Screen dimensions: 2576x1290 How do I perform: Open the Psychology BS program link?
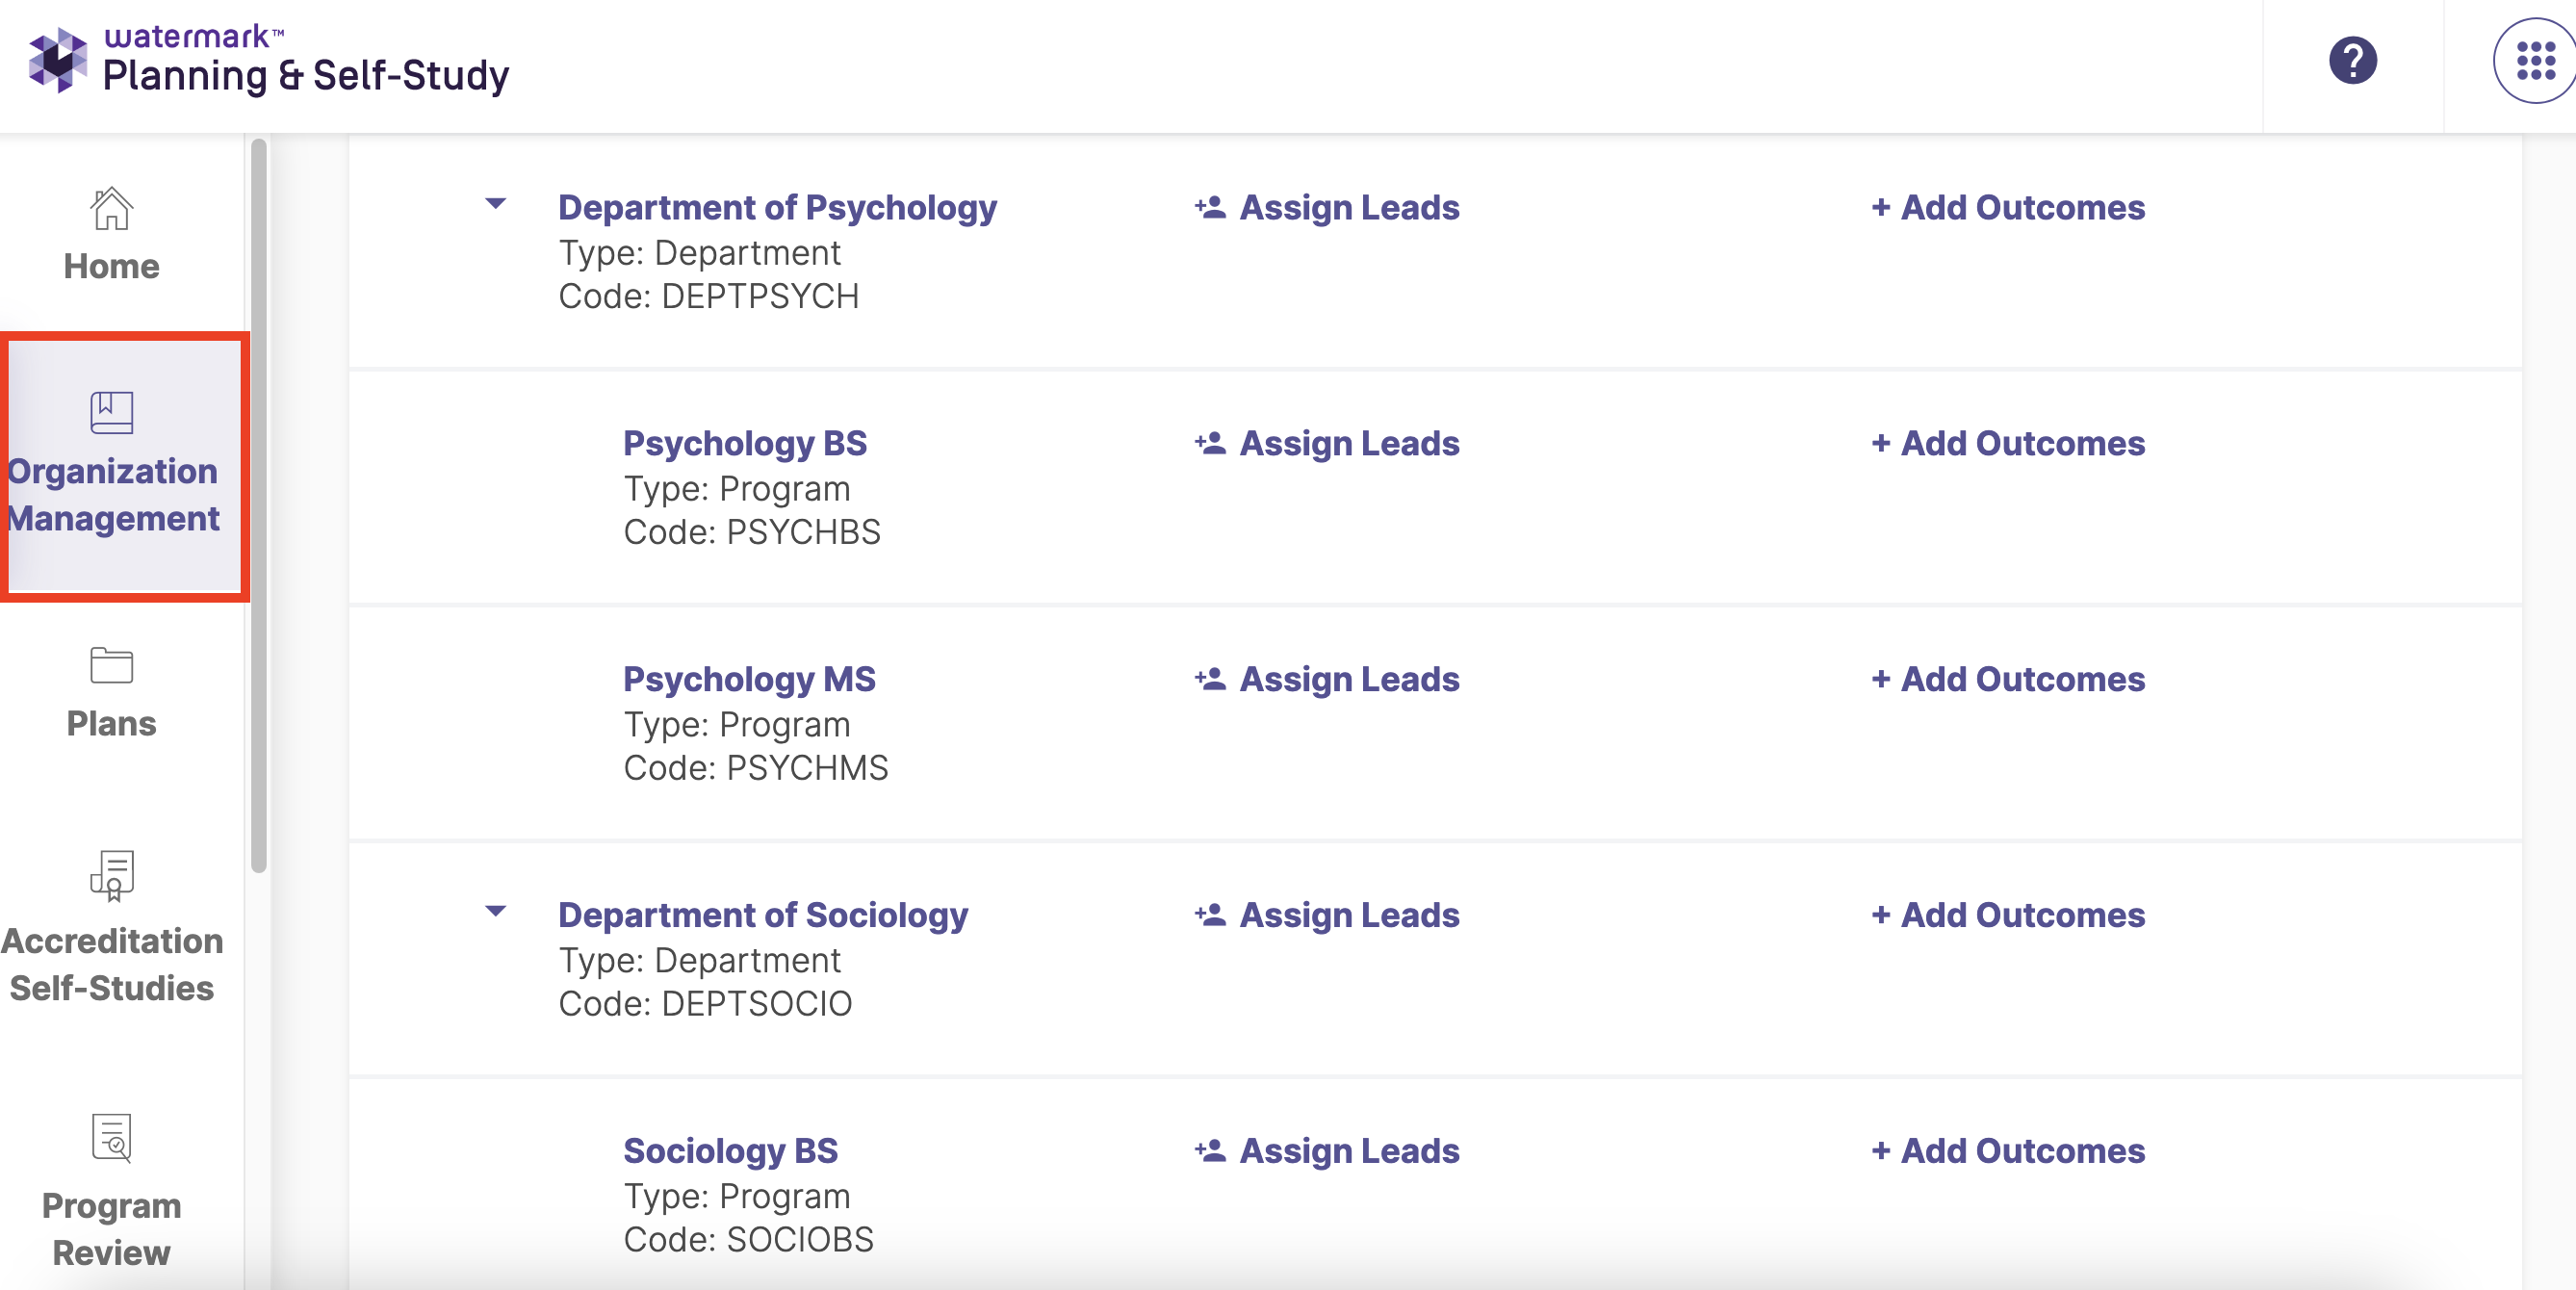pos(745,443)
